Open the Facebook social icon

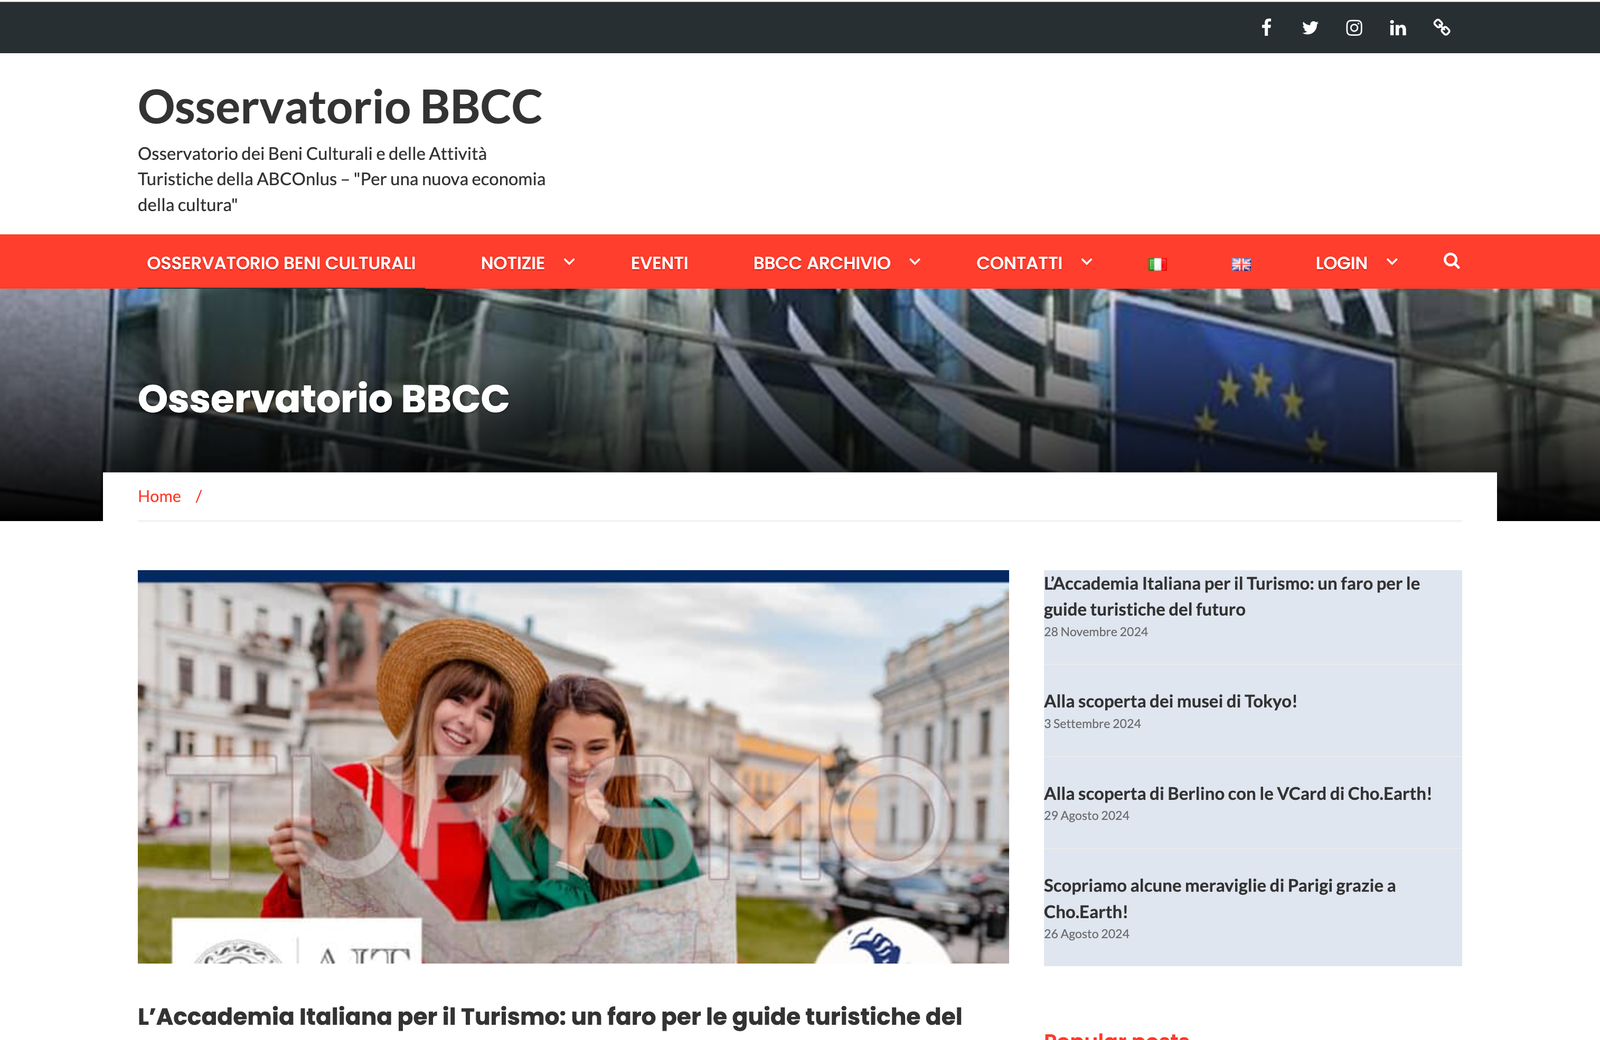(x=1266, y=28)
